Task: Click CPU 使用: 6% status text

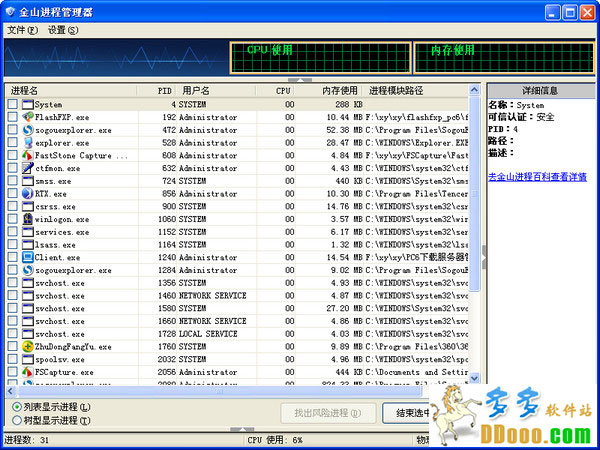Action: [x=274, y=440]
